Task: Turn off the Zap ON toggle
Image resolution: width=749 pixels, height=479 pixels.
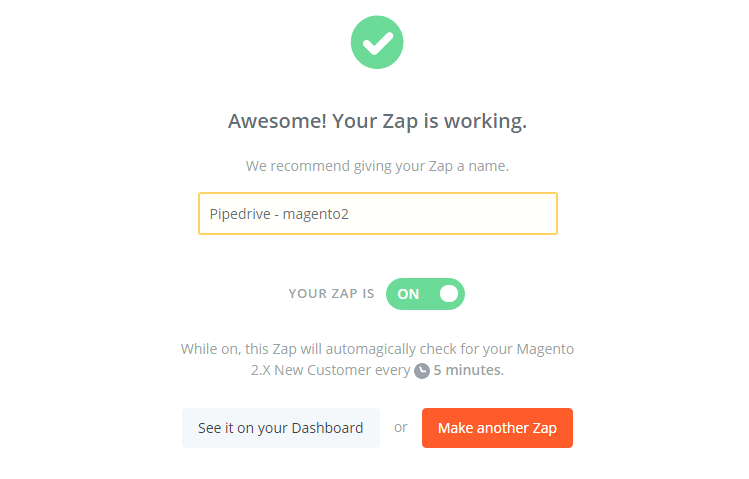Action: click(x=425, y=294)
